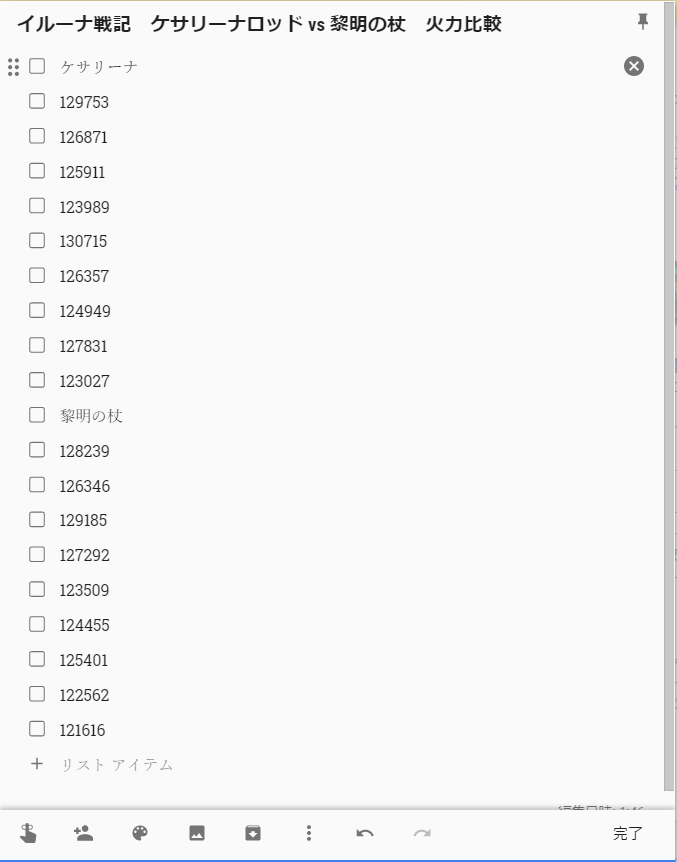Pin the note with the pushpin icon
This screenshot has width=677, height=862.
coord(642,22)
